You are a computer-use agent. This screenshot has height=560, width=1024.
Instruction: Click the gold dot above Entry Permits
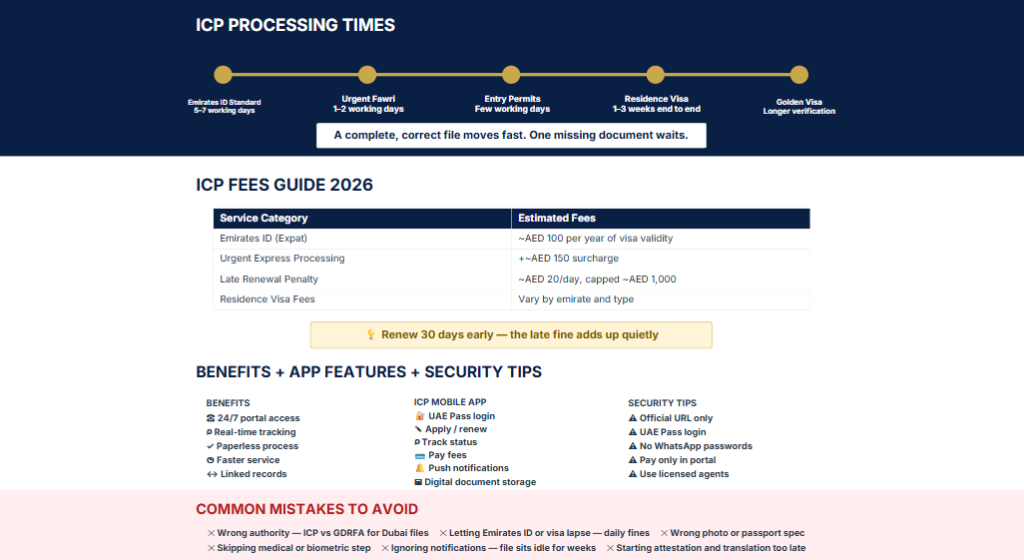coord(511,74)
